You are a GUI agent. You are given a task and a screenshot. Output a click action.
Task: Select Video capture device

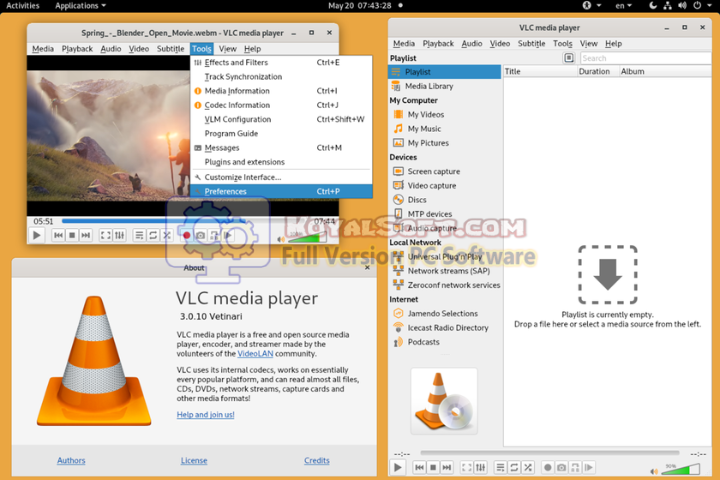click(444, 186)
